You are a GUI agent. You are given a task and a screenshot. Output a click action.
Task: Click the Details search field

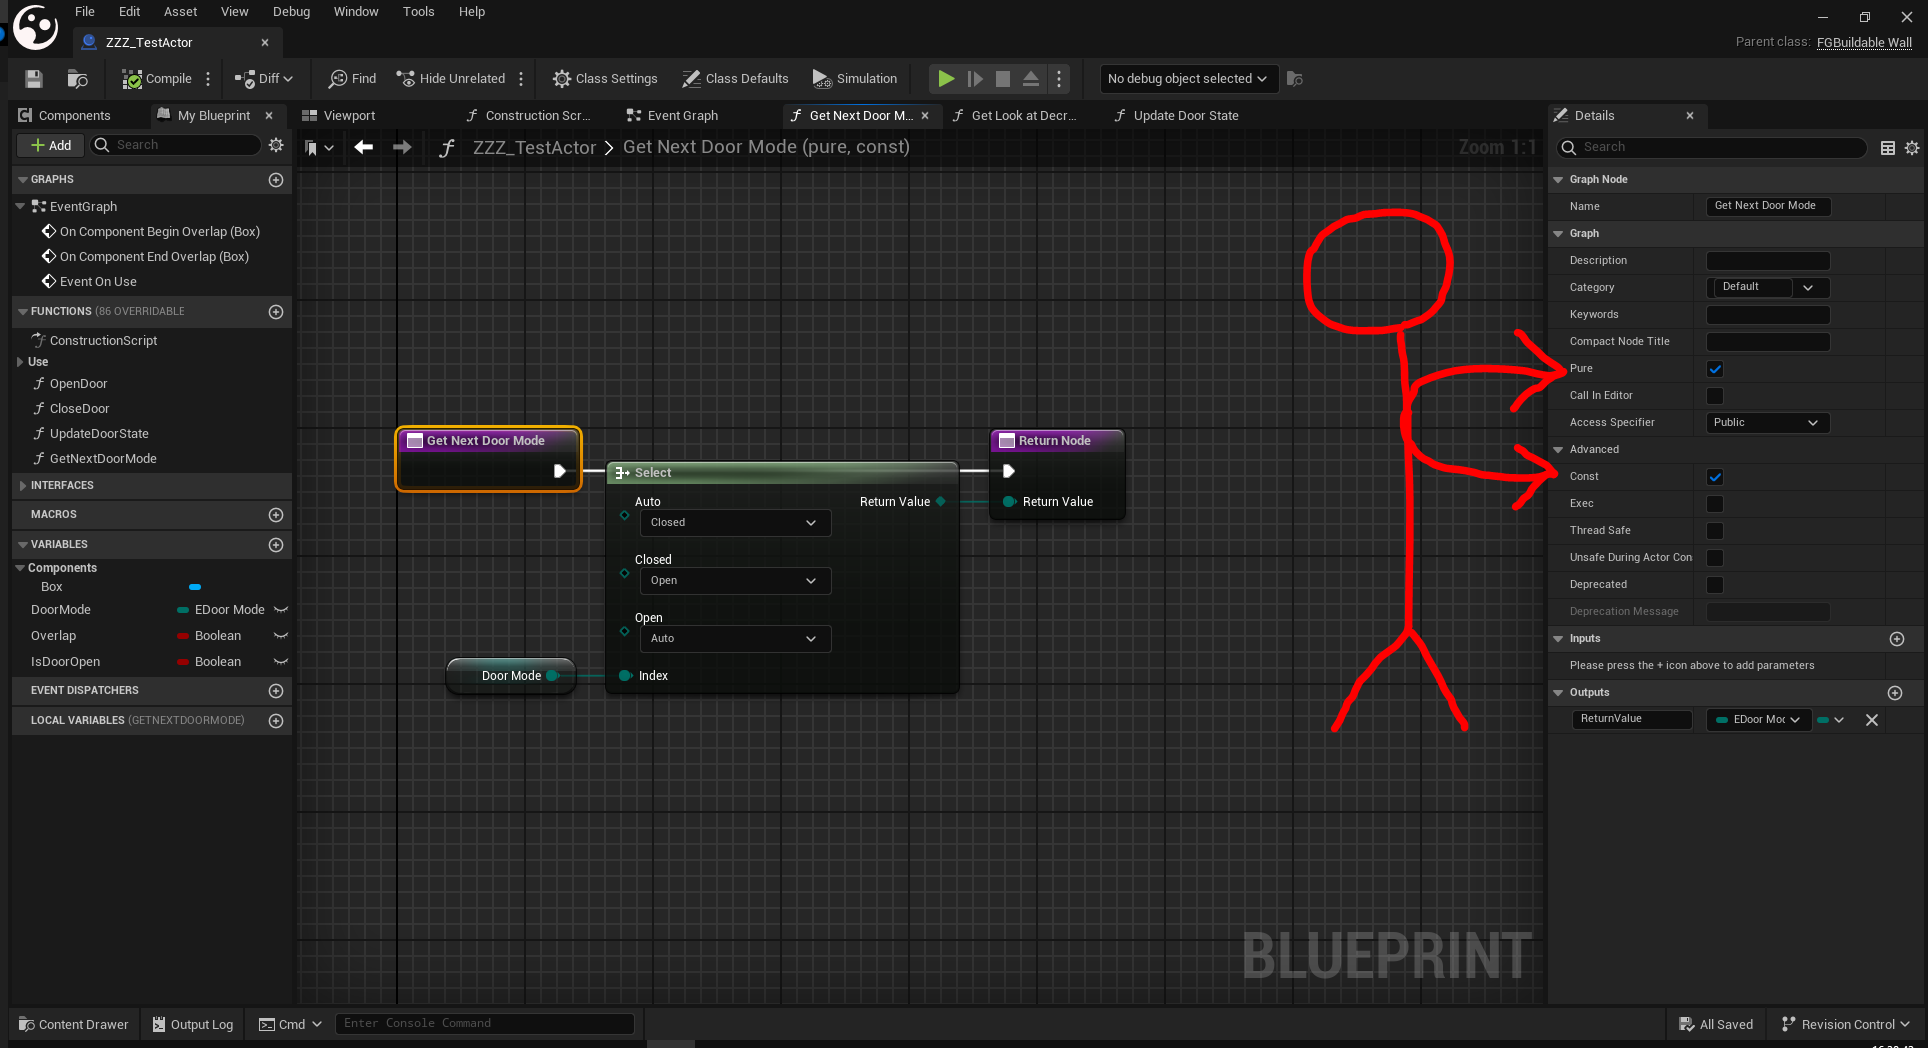pos(1712,148)
